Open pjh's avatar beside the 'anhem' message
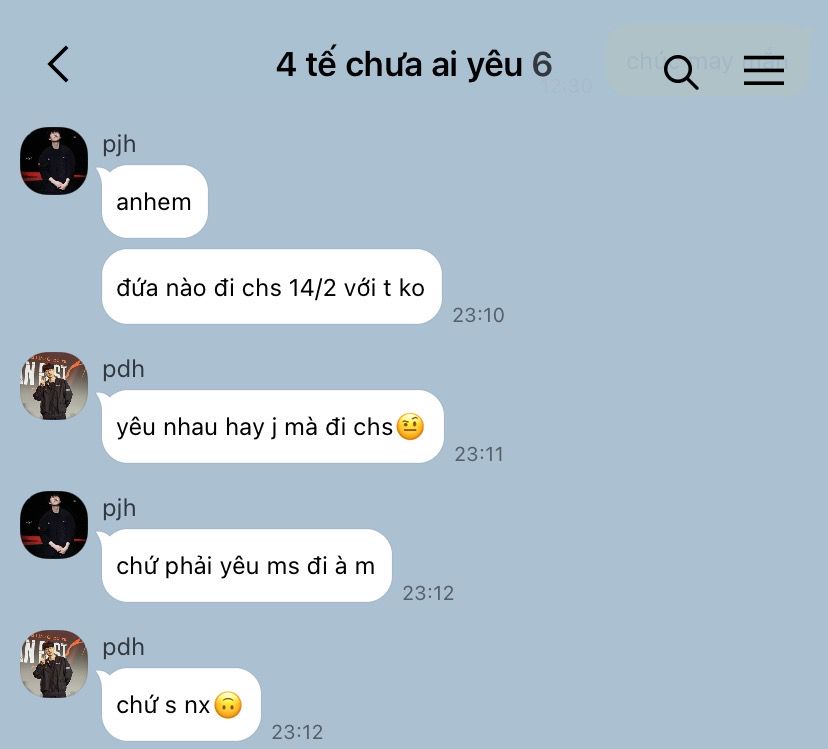Screen dimensions: 828x749 54,161
